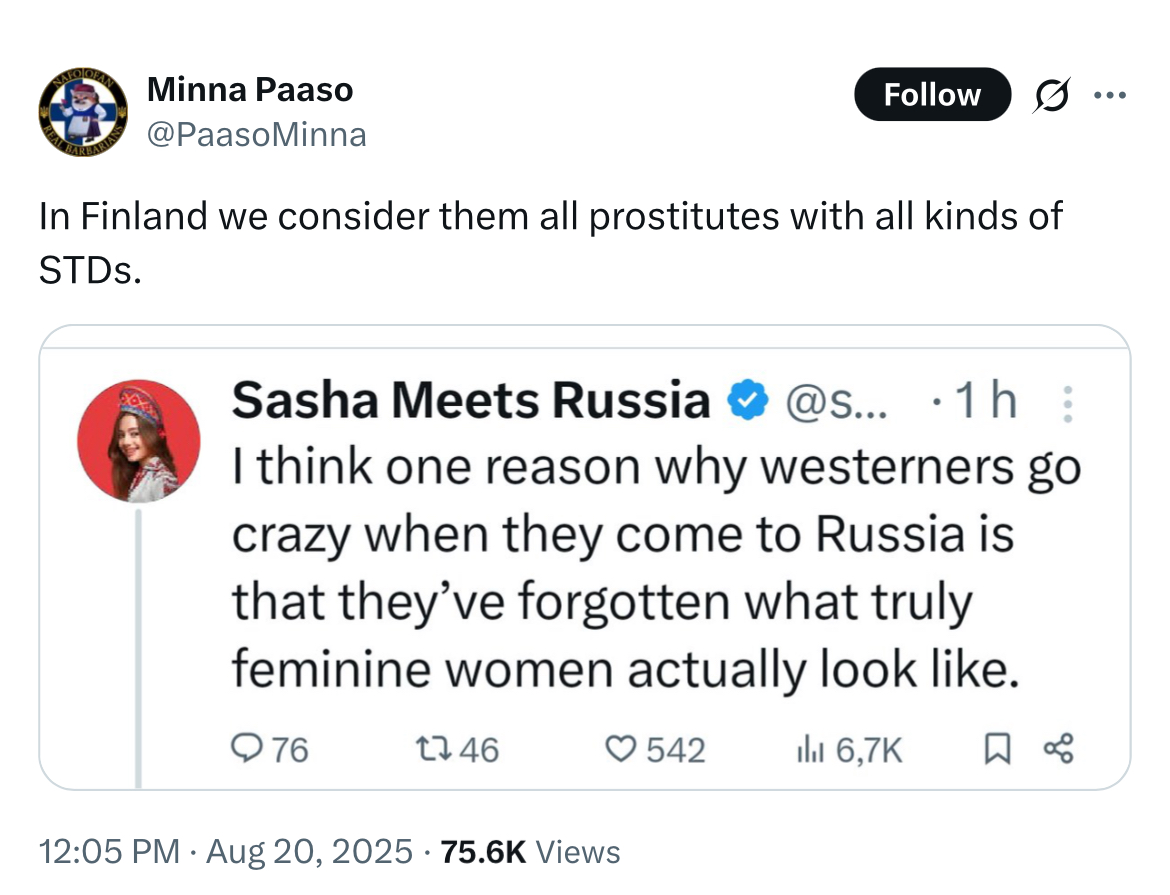Click Sasha Meets Russia profile picture
Viewport: 1170px width, 895px height.
tap(139, 440)
